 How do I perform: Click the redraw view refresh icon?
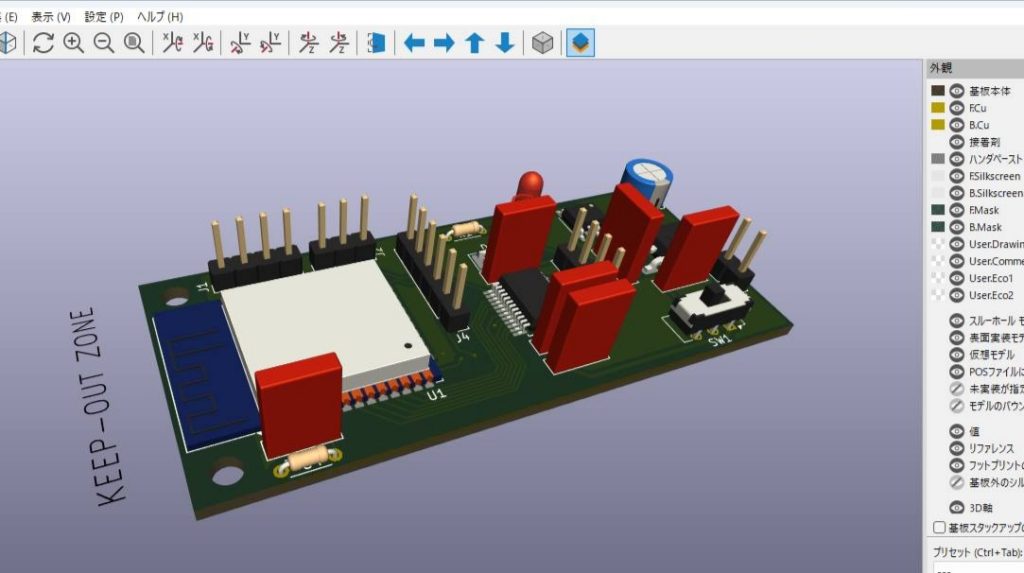43,43
